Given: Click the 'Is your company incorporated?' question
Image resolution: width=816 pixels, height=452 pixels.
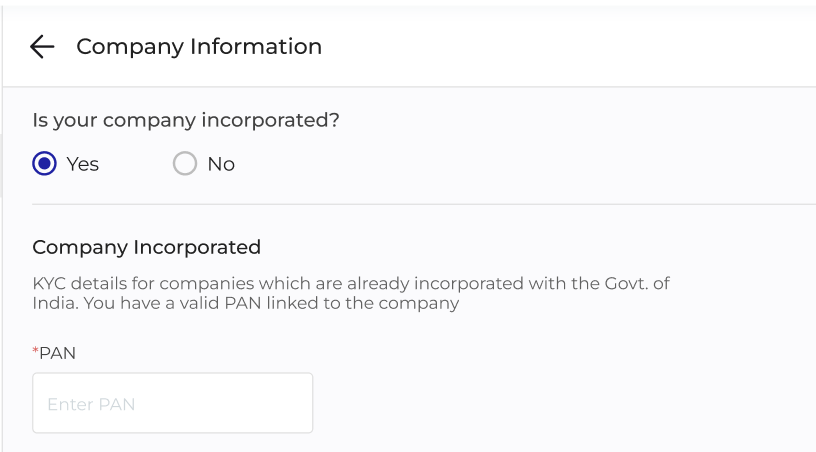Looking at the screenshot, I should [186, 121].
